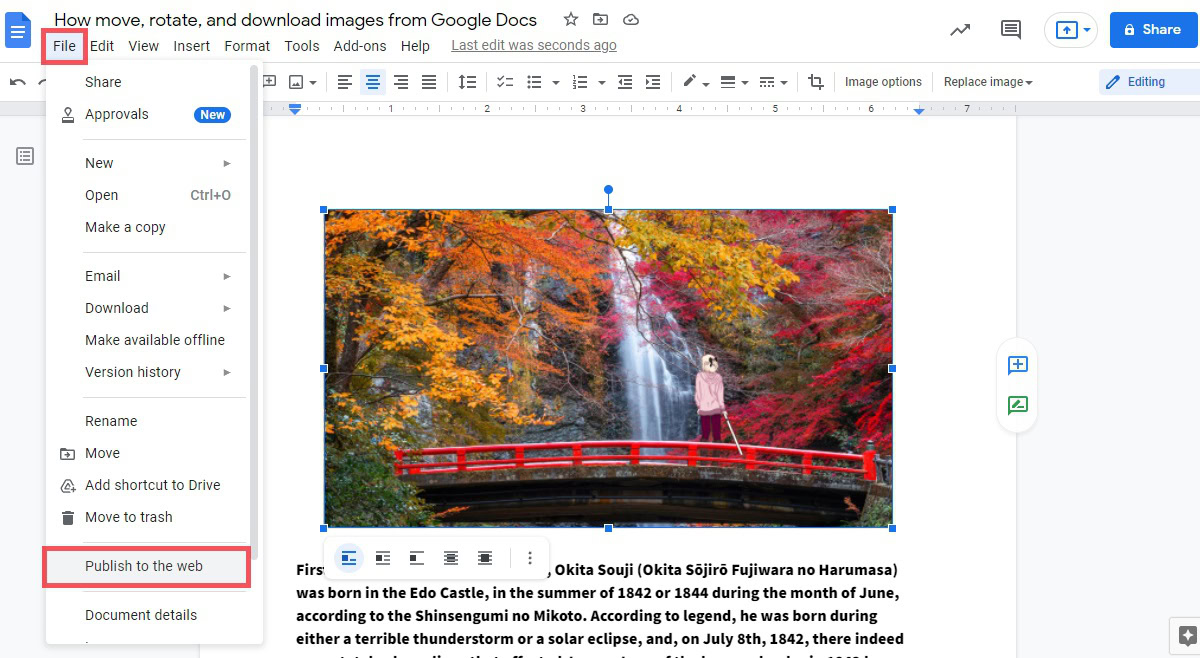Expand numbered list style options
Viewport: 1200px width, 658px height.
[x=601, y=82]
